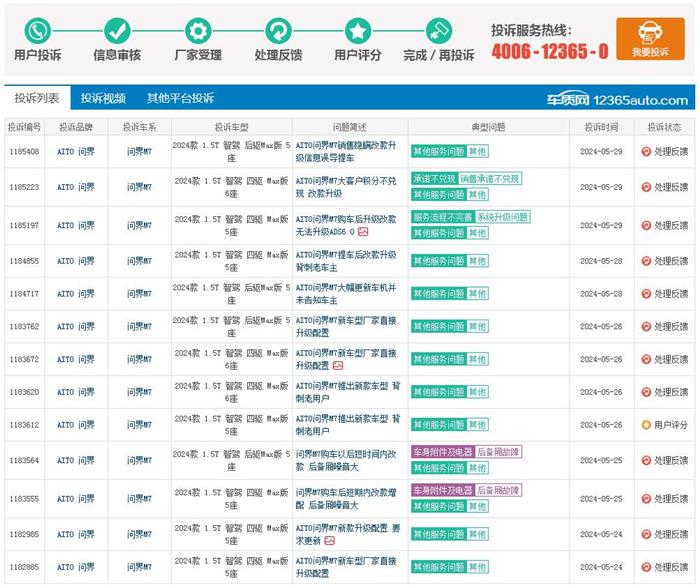700x585 pixels.
Task: Click status icon for complaint 1183762
Action: pyautogui.click(x=646, y=326)
